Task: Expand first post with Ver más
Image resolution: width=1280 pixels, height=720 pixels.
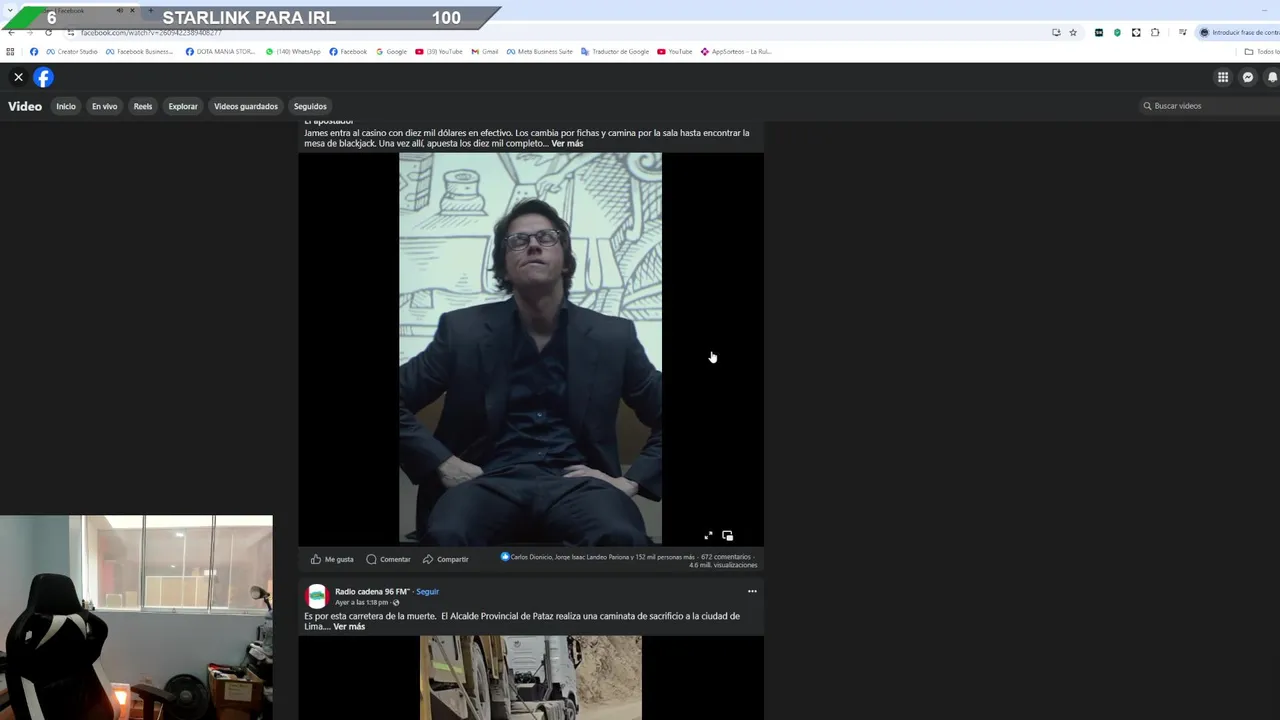Action: pyautogui.click(x=567, y=144)
